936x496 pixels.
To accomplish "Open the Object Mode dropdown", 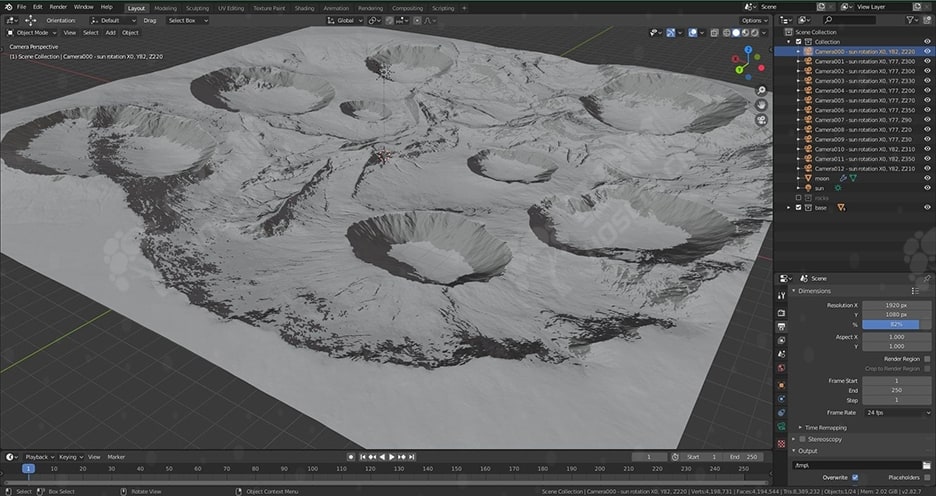I will 32,32.
